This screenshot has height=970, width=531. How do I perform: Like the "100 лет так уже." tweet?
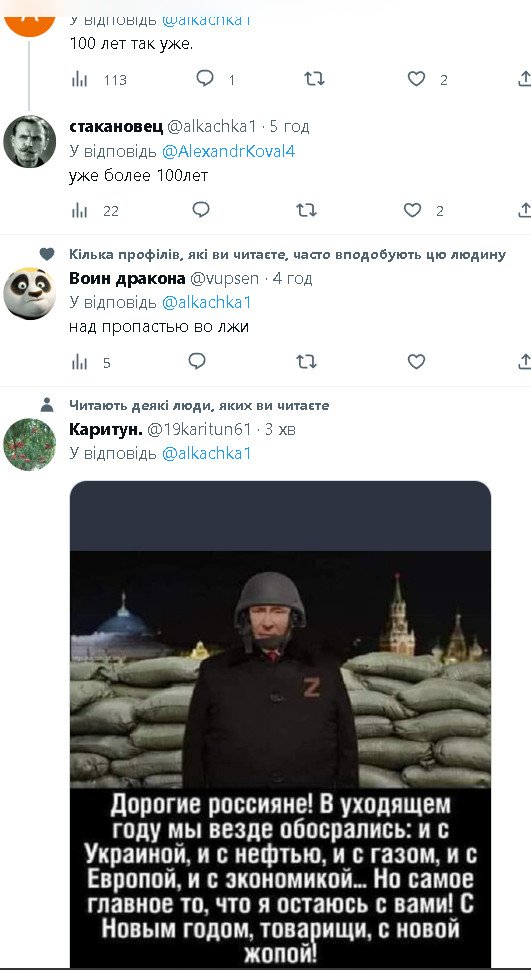click(x=417, y=79)
